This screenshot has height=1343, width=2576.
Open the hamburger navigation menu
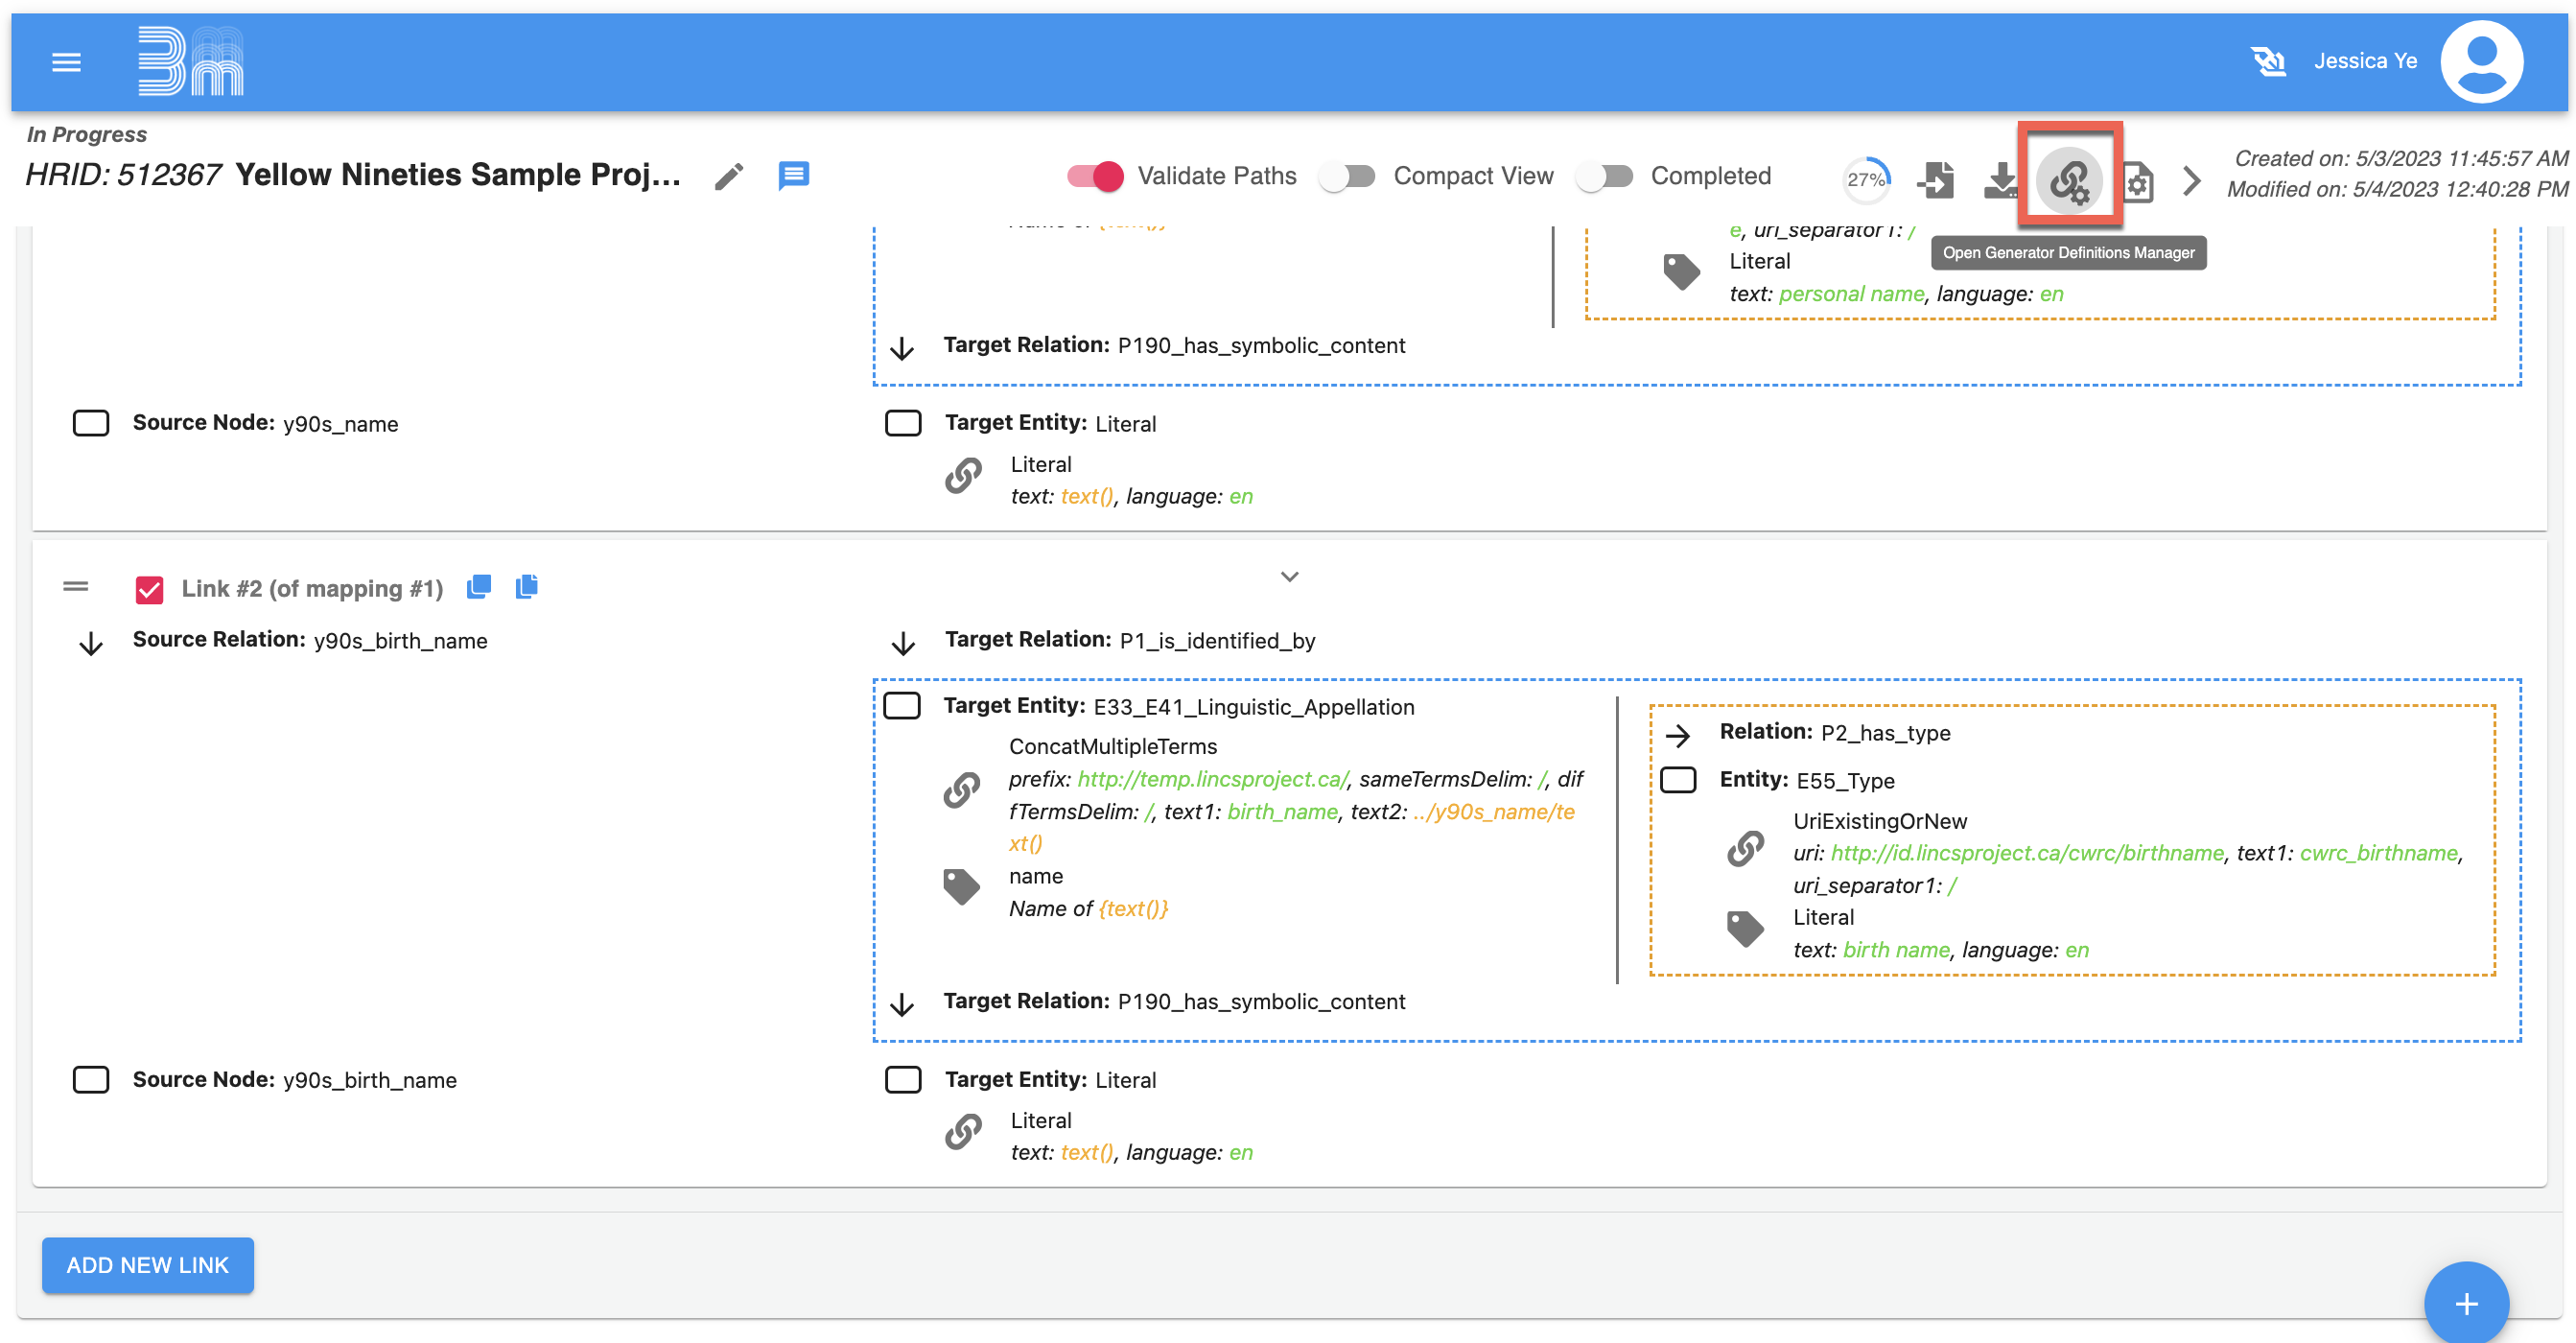tap(66, 62)
